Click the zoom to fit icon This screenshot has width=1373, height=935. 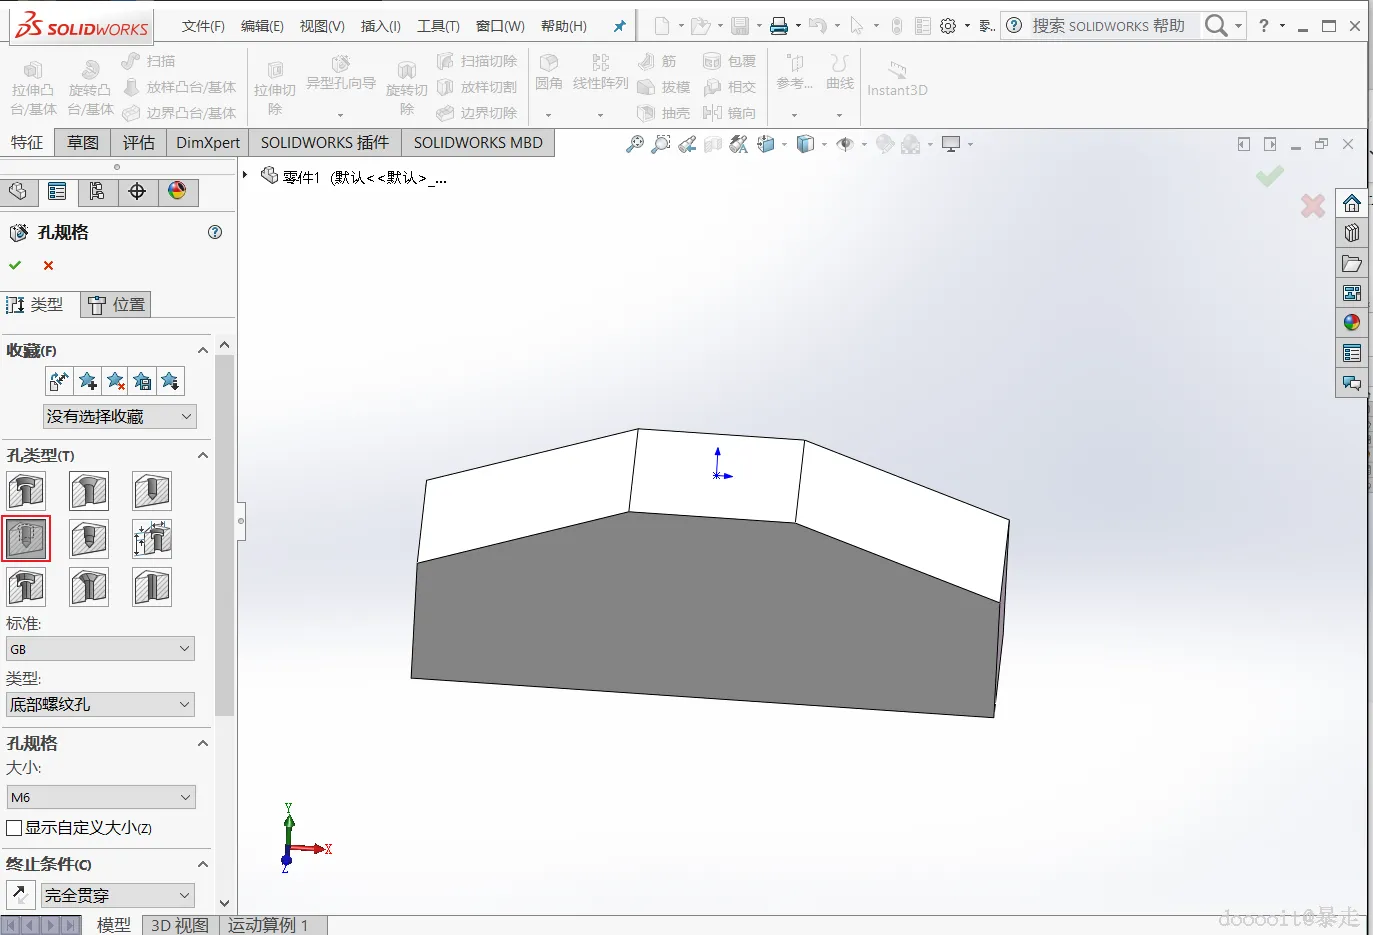(634, 144)
